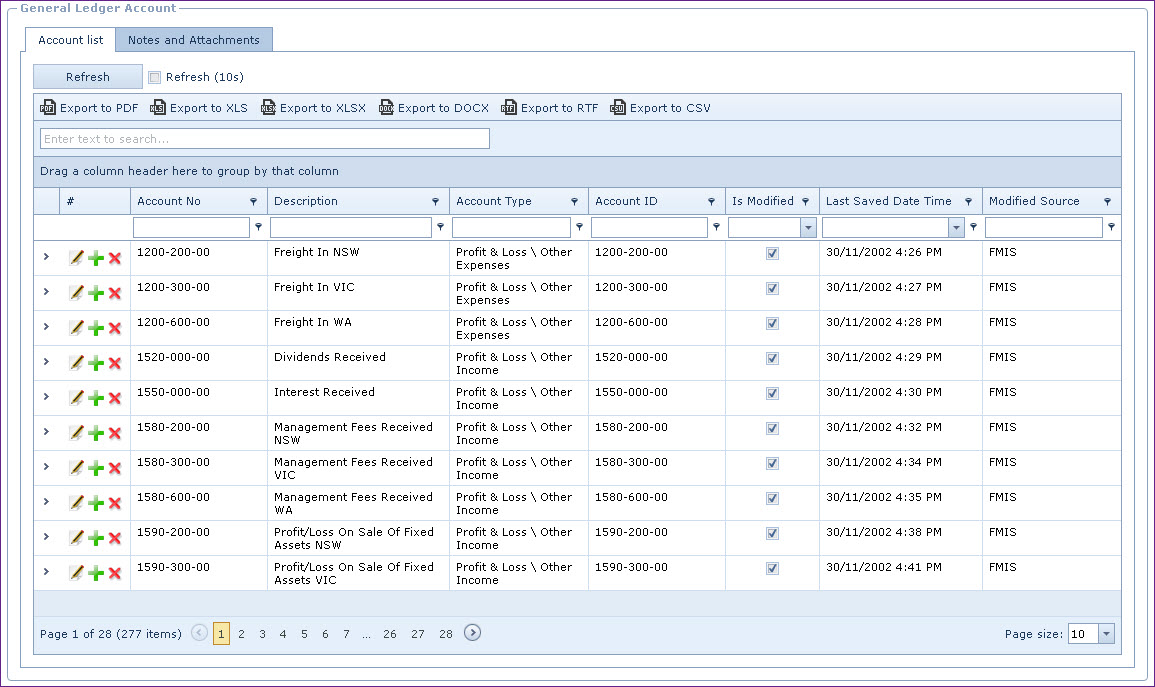
Task: Edit the Interest Received account row
Action: click(x=76, y=398)
